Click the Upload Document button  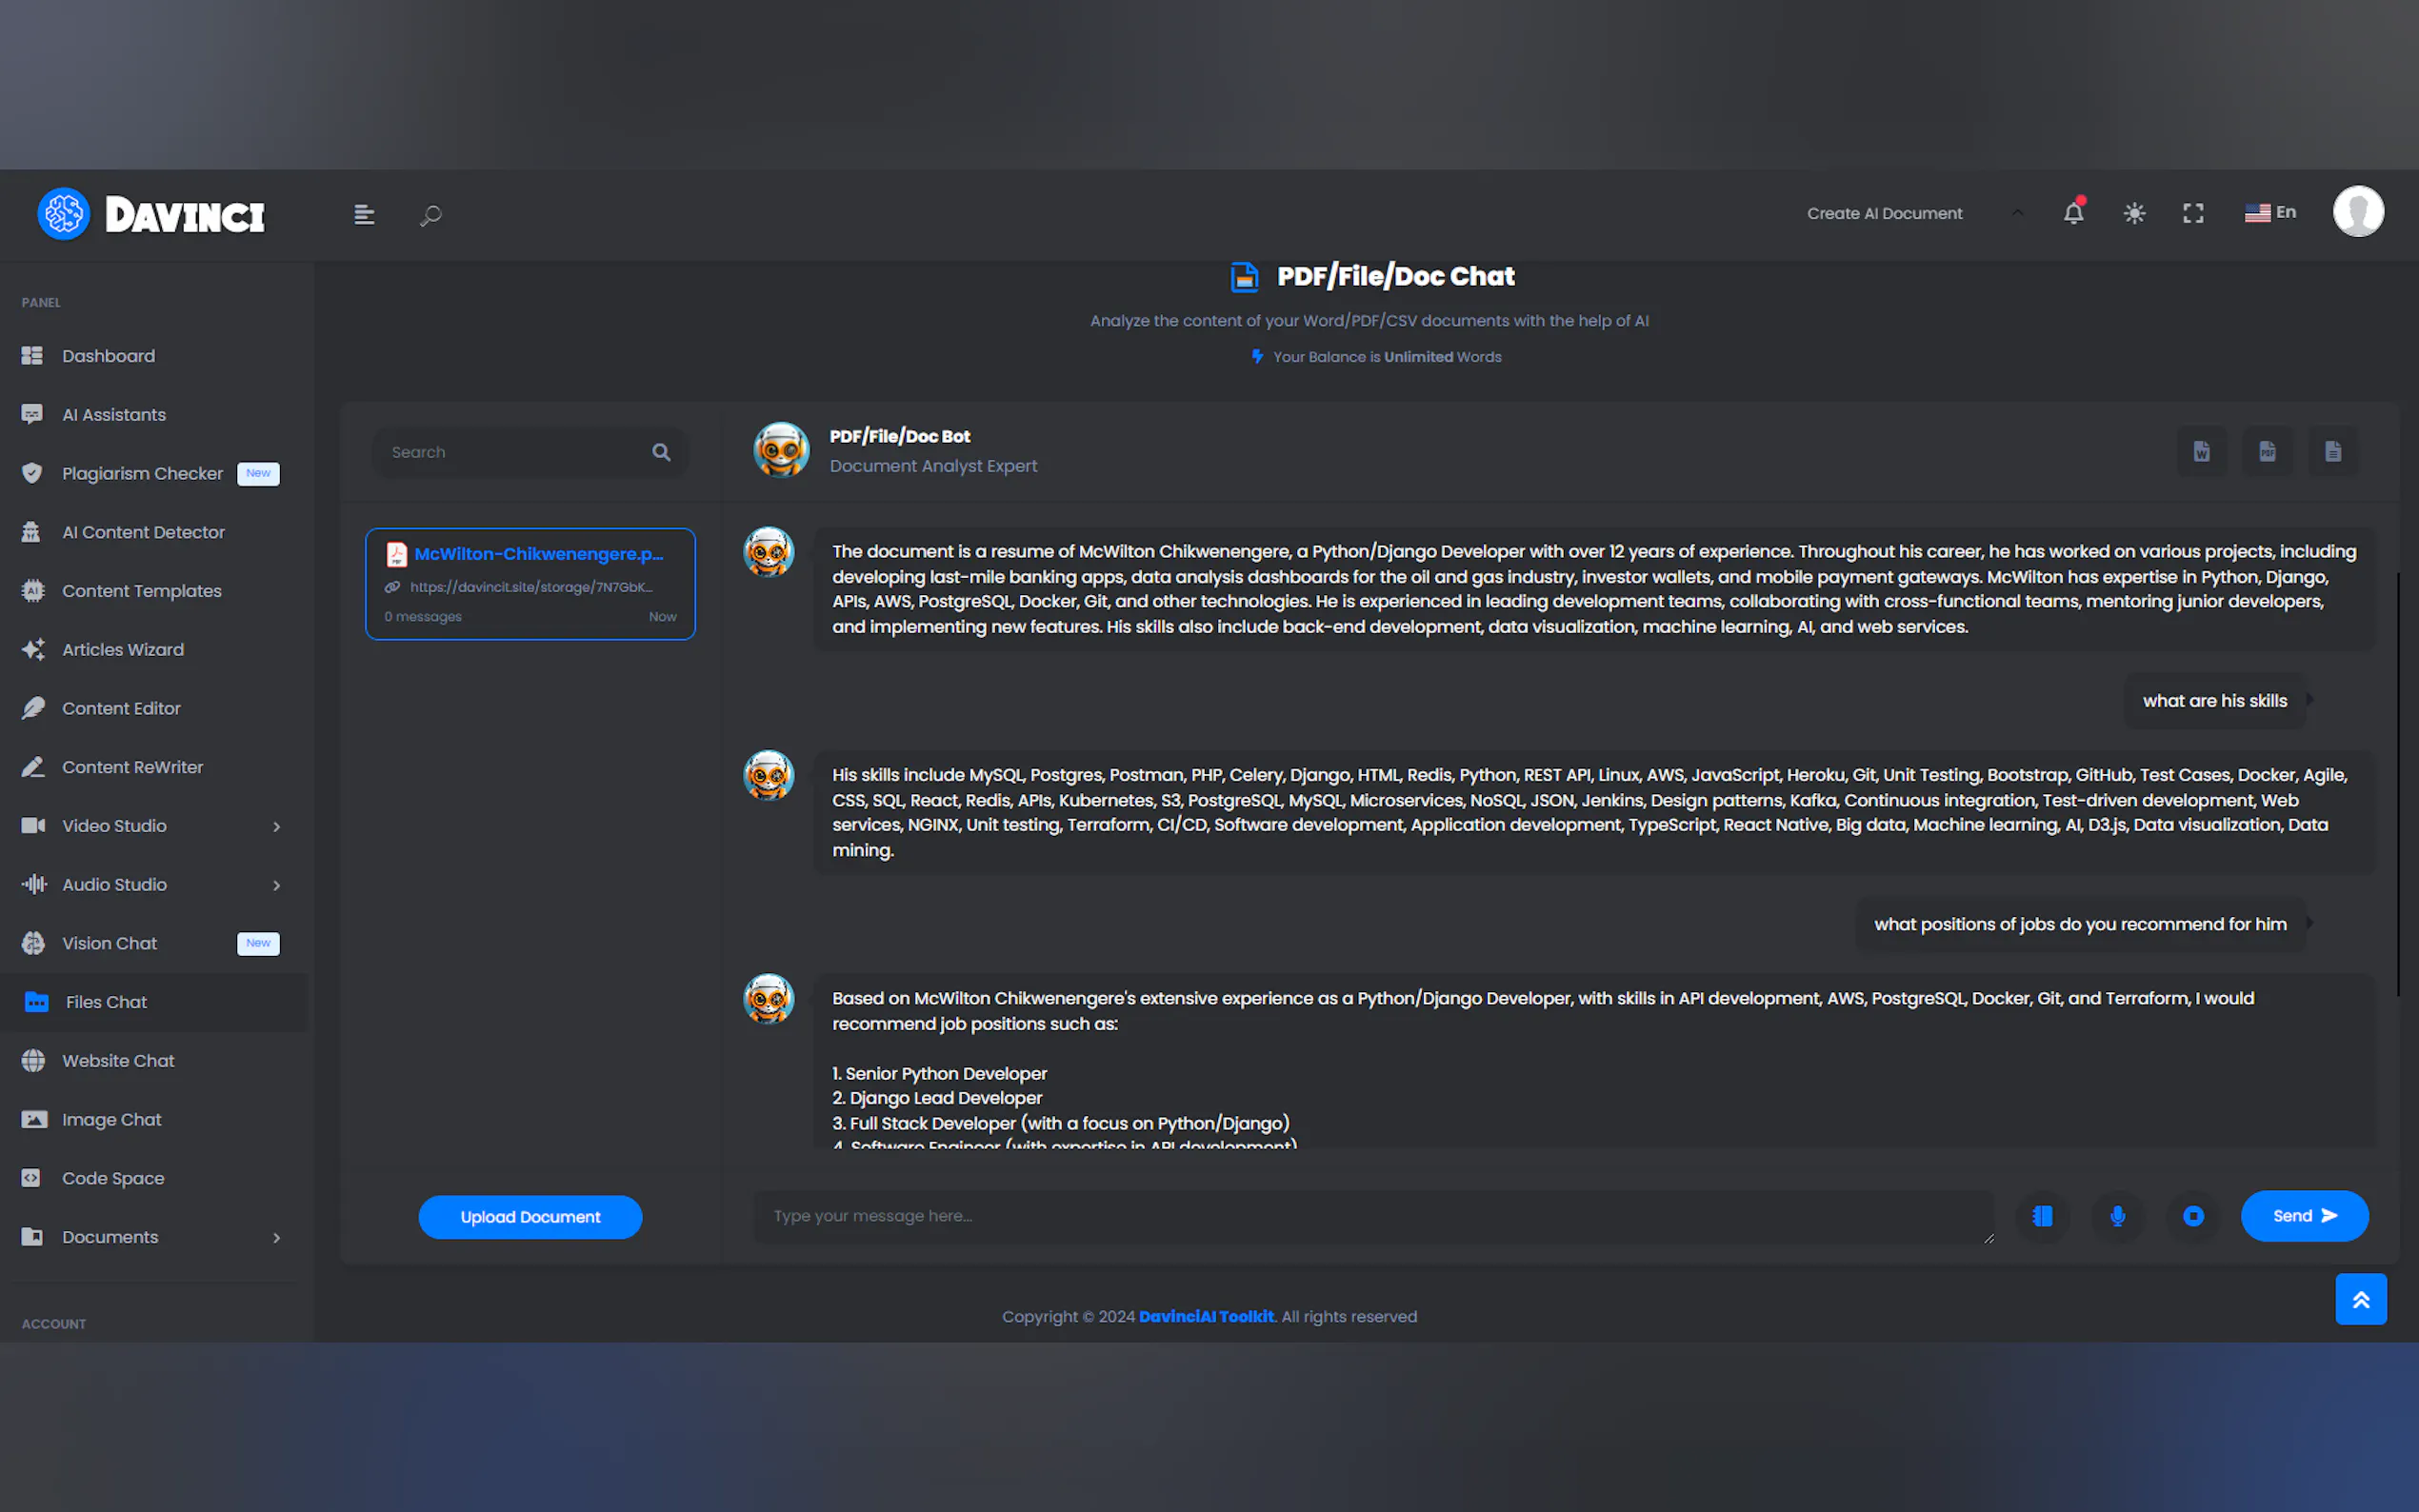tap(530, 1217)
